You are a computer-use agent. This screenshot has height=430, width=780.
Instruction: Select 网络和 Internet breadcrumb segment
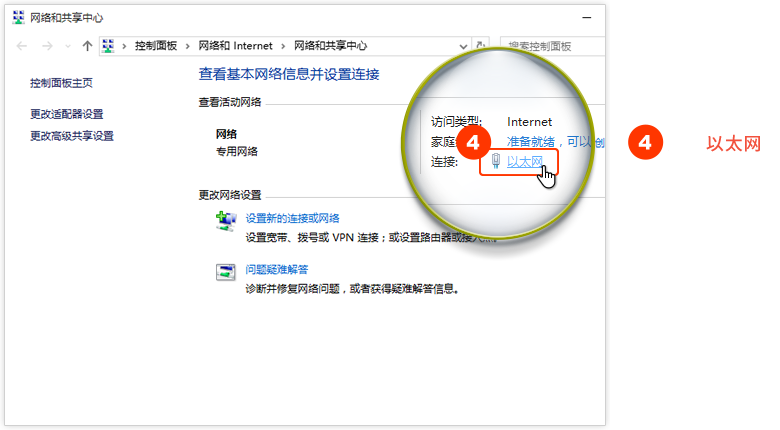(235, 46)
